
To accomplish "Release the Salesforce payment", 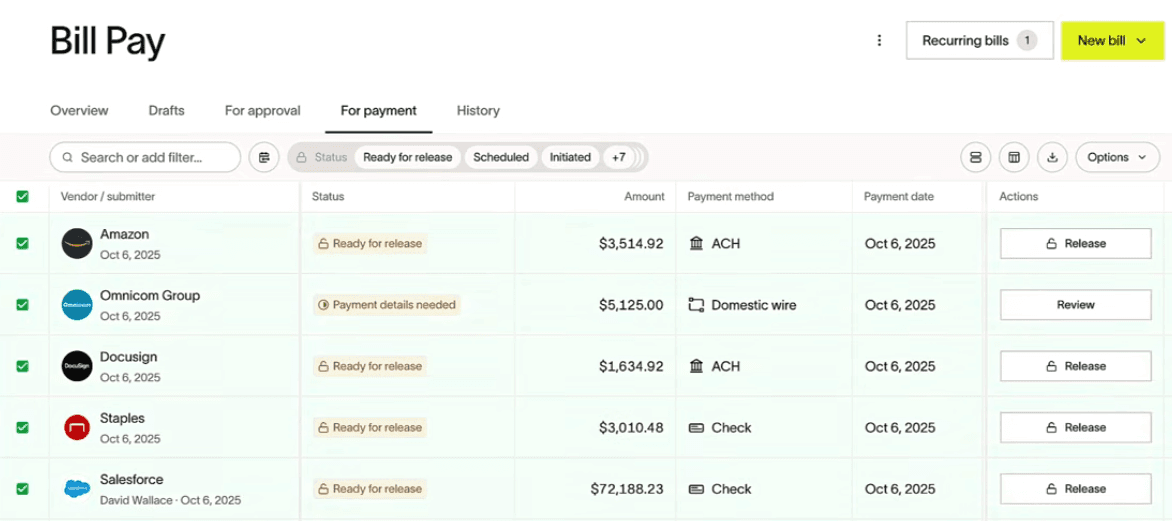I will point(1076,489).
